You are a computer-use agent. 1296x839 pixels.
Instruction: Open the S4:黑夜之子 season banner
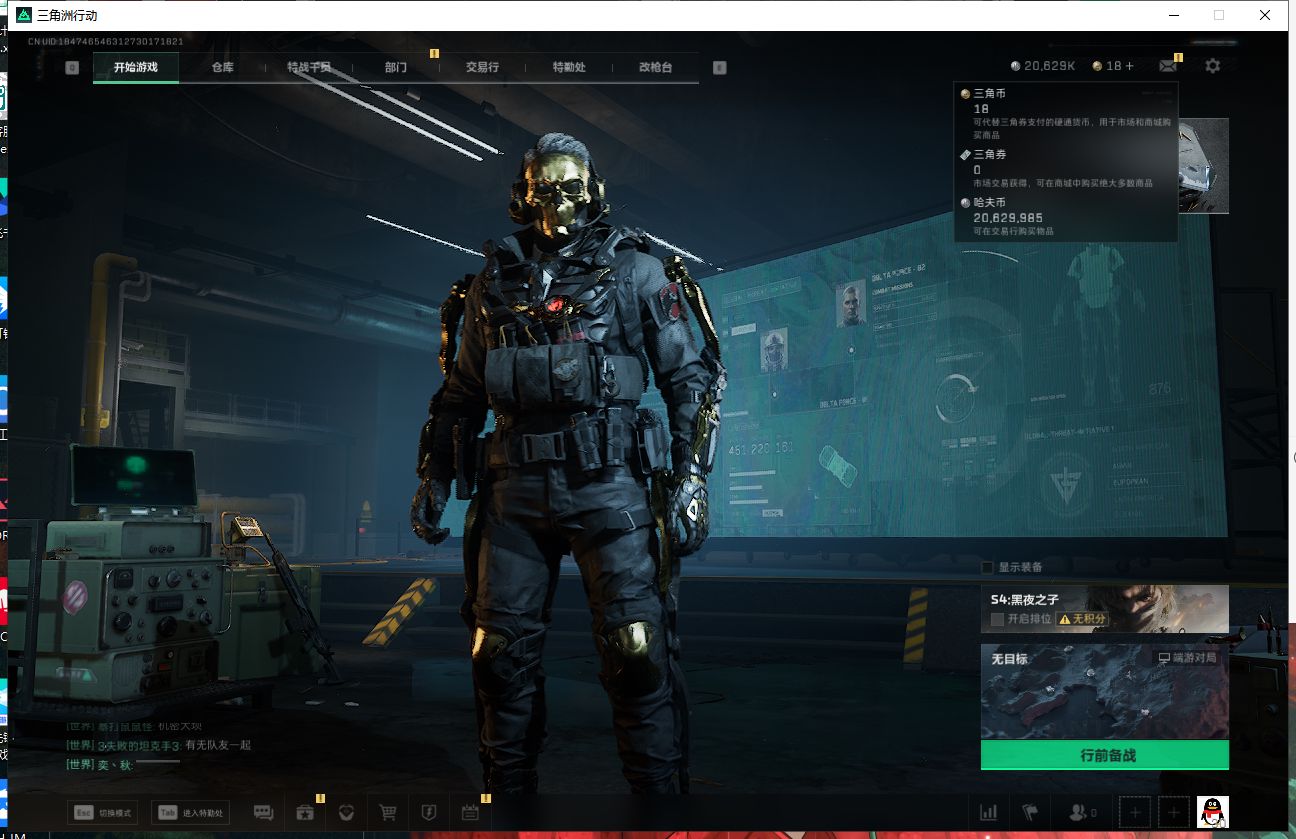(x=1104, y=609)
